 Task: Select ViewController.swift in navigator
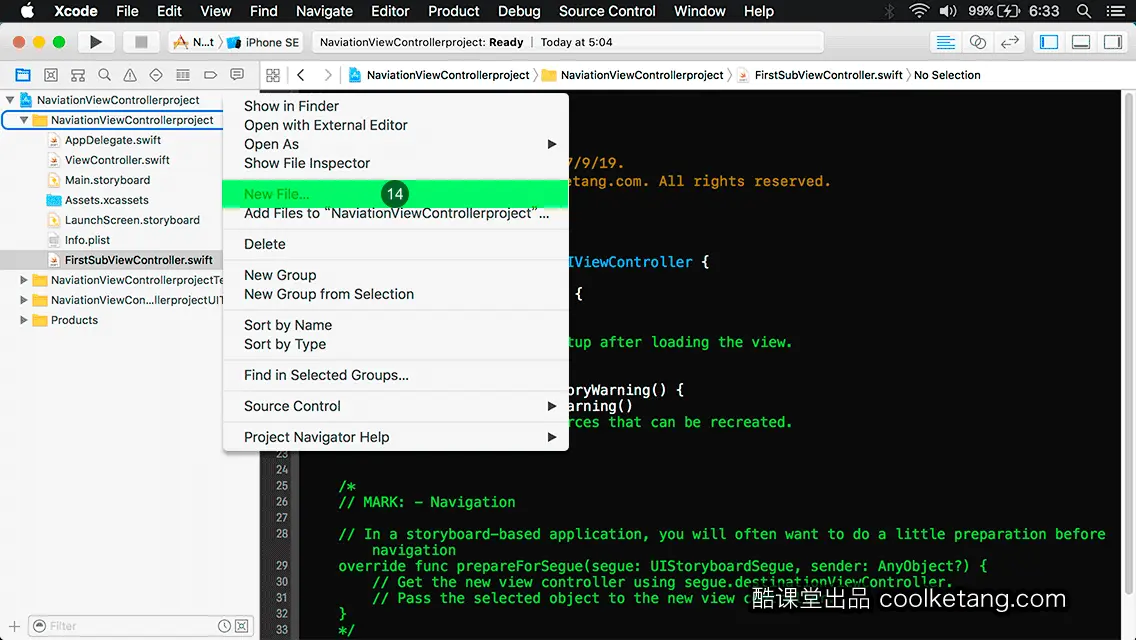coord(117,160)
